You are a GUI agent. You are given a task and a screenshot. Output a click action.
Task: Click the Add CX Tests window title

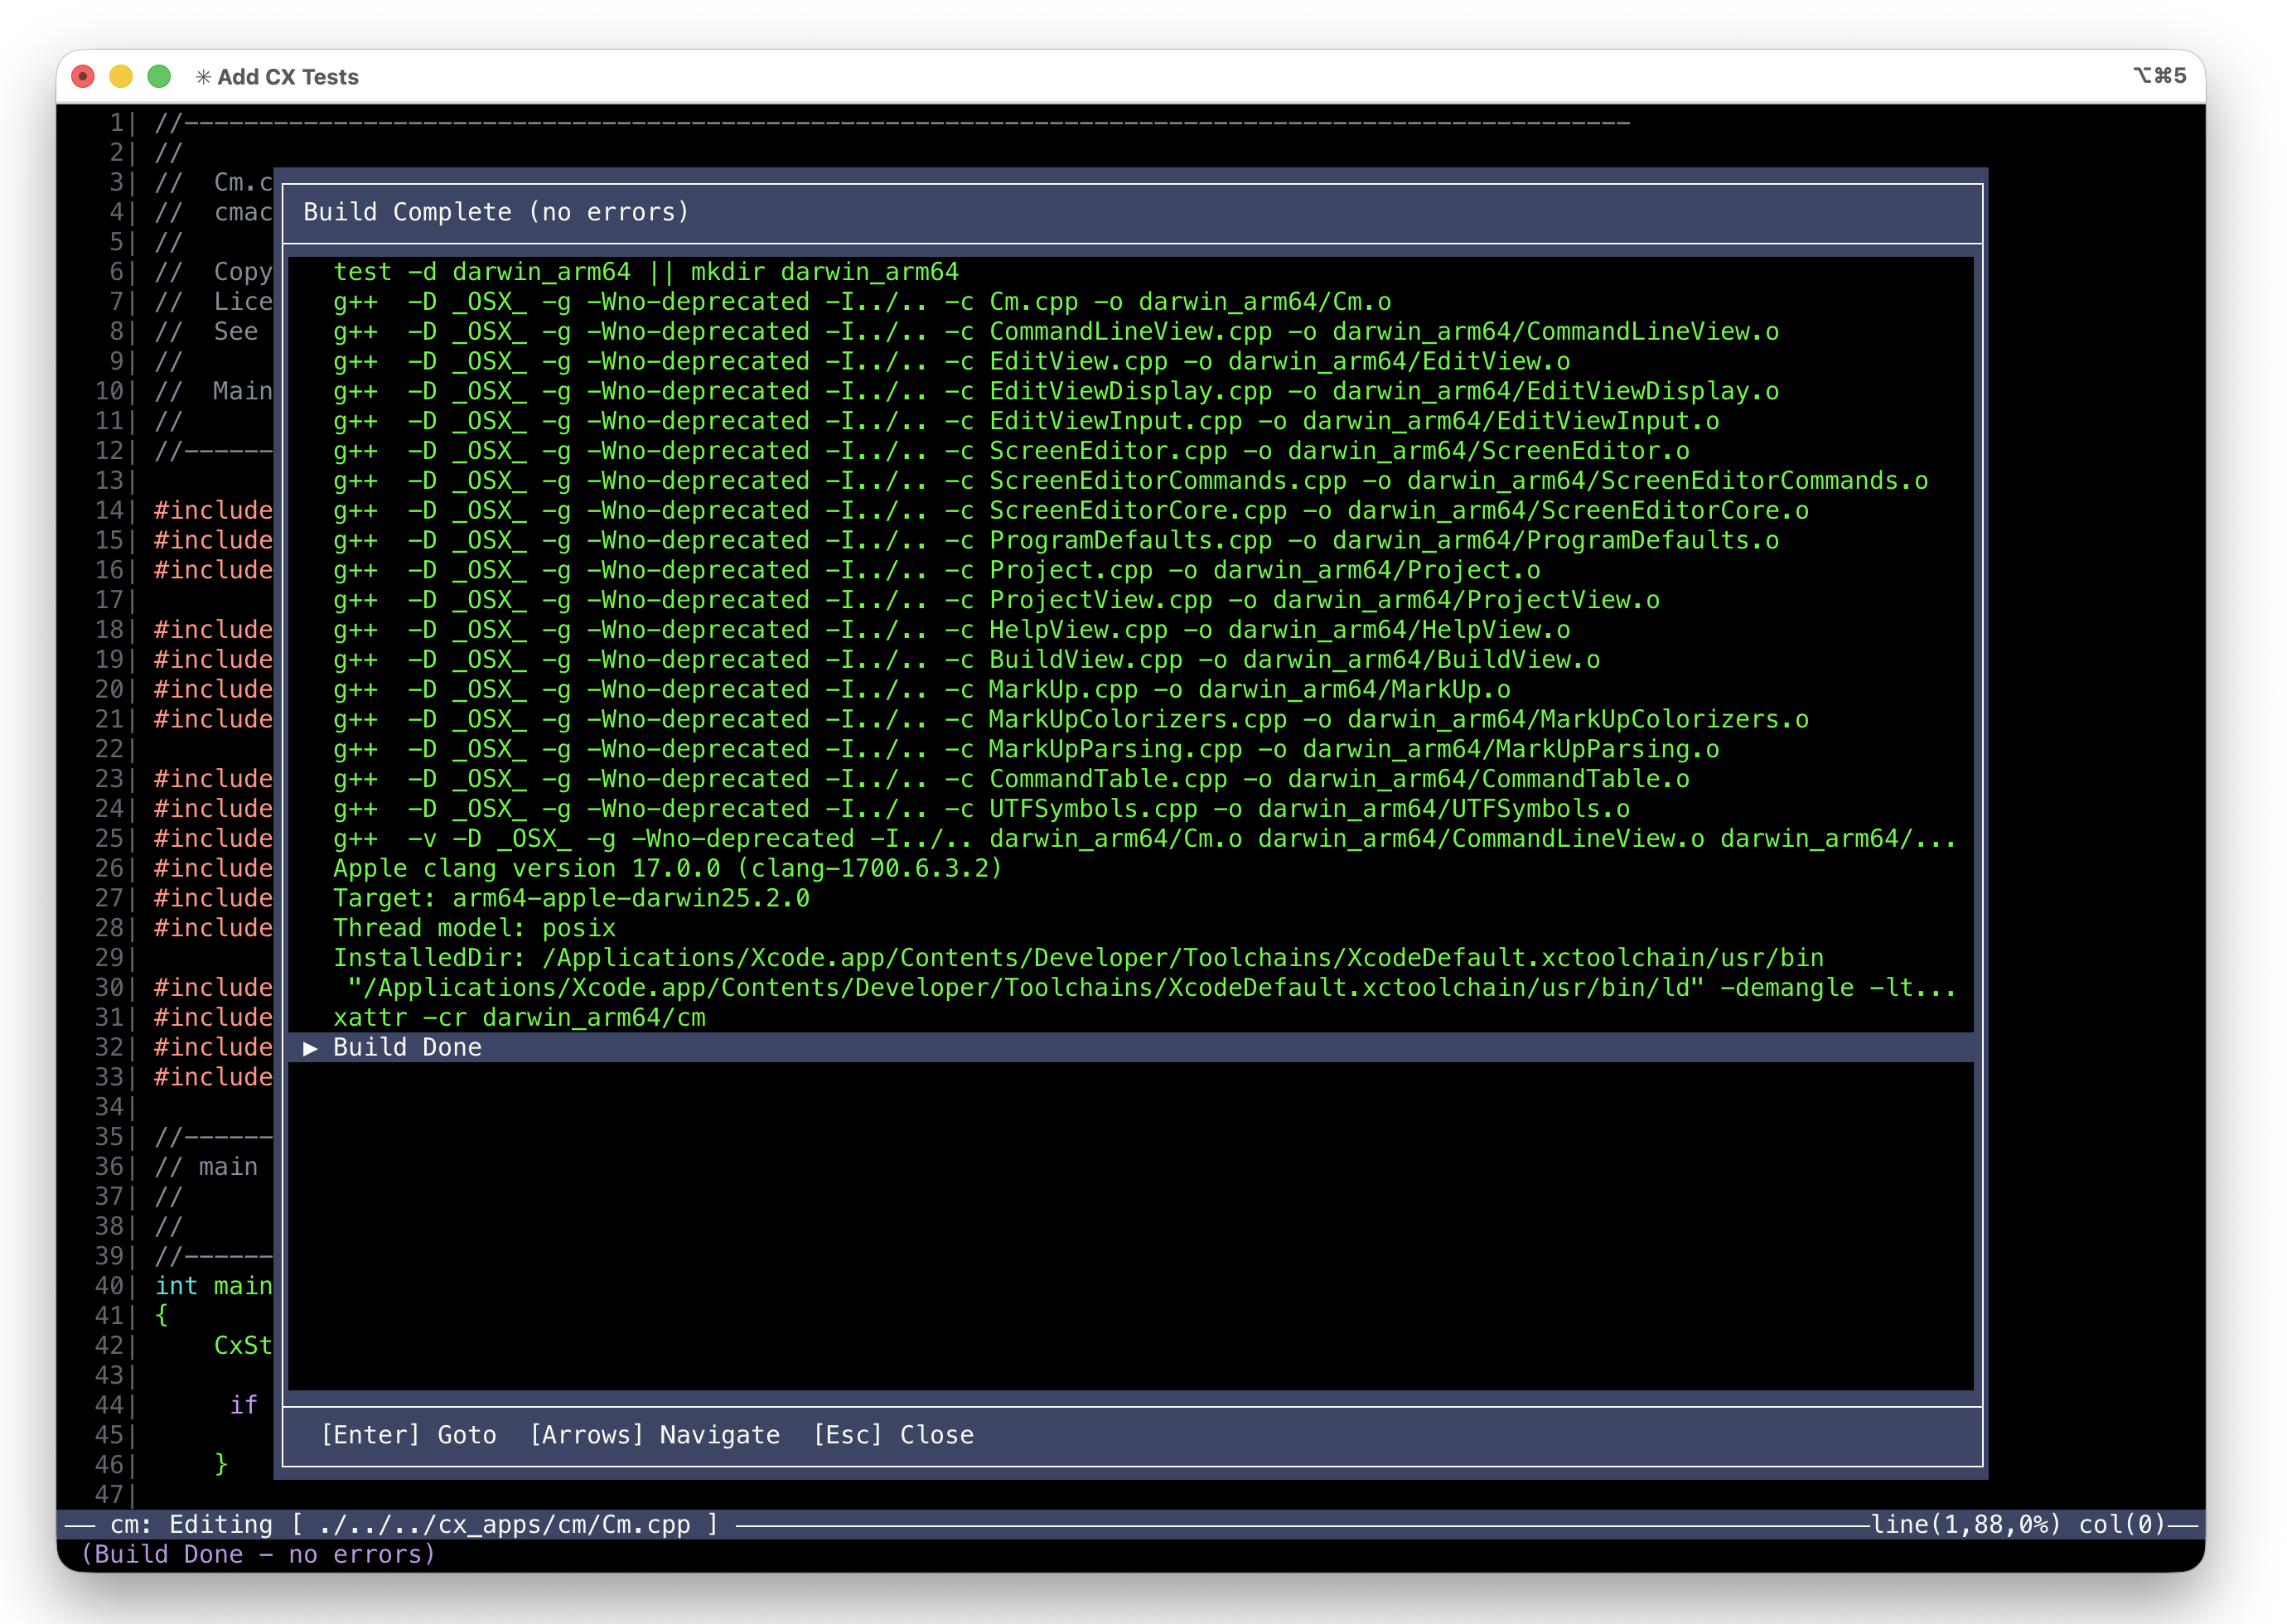coord(288,76)
